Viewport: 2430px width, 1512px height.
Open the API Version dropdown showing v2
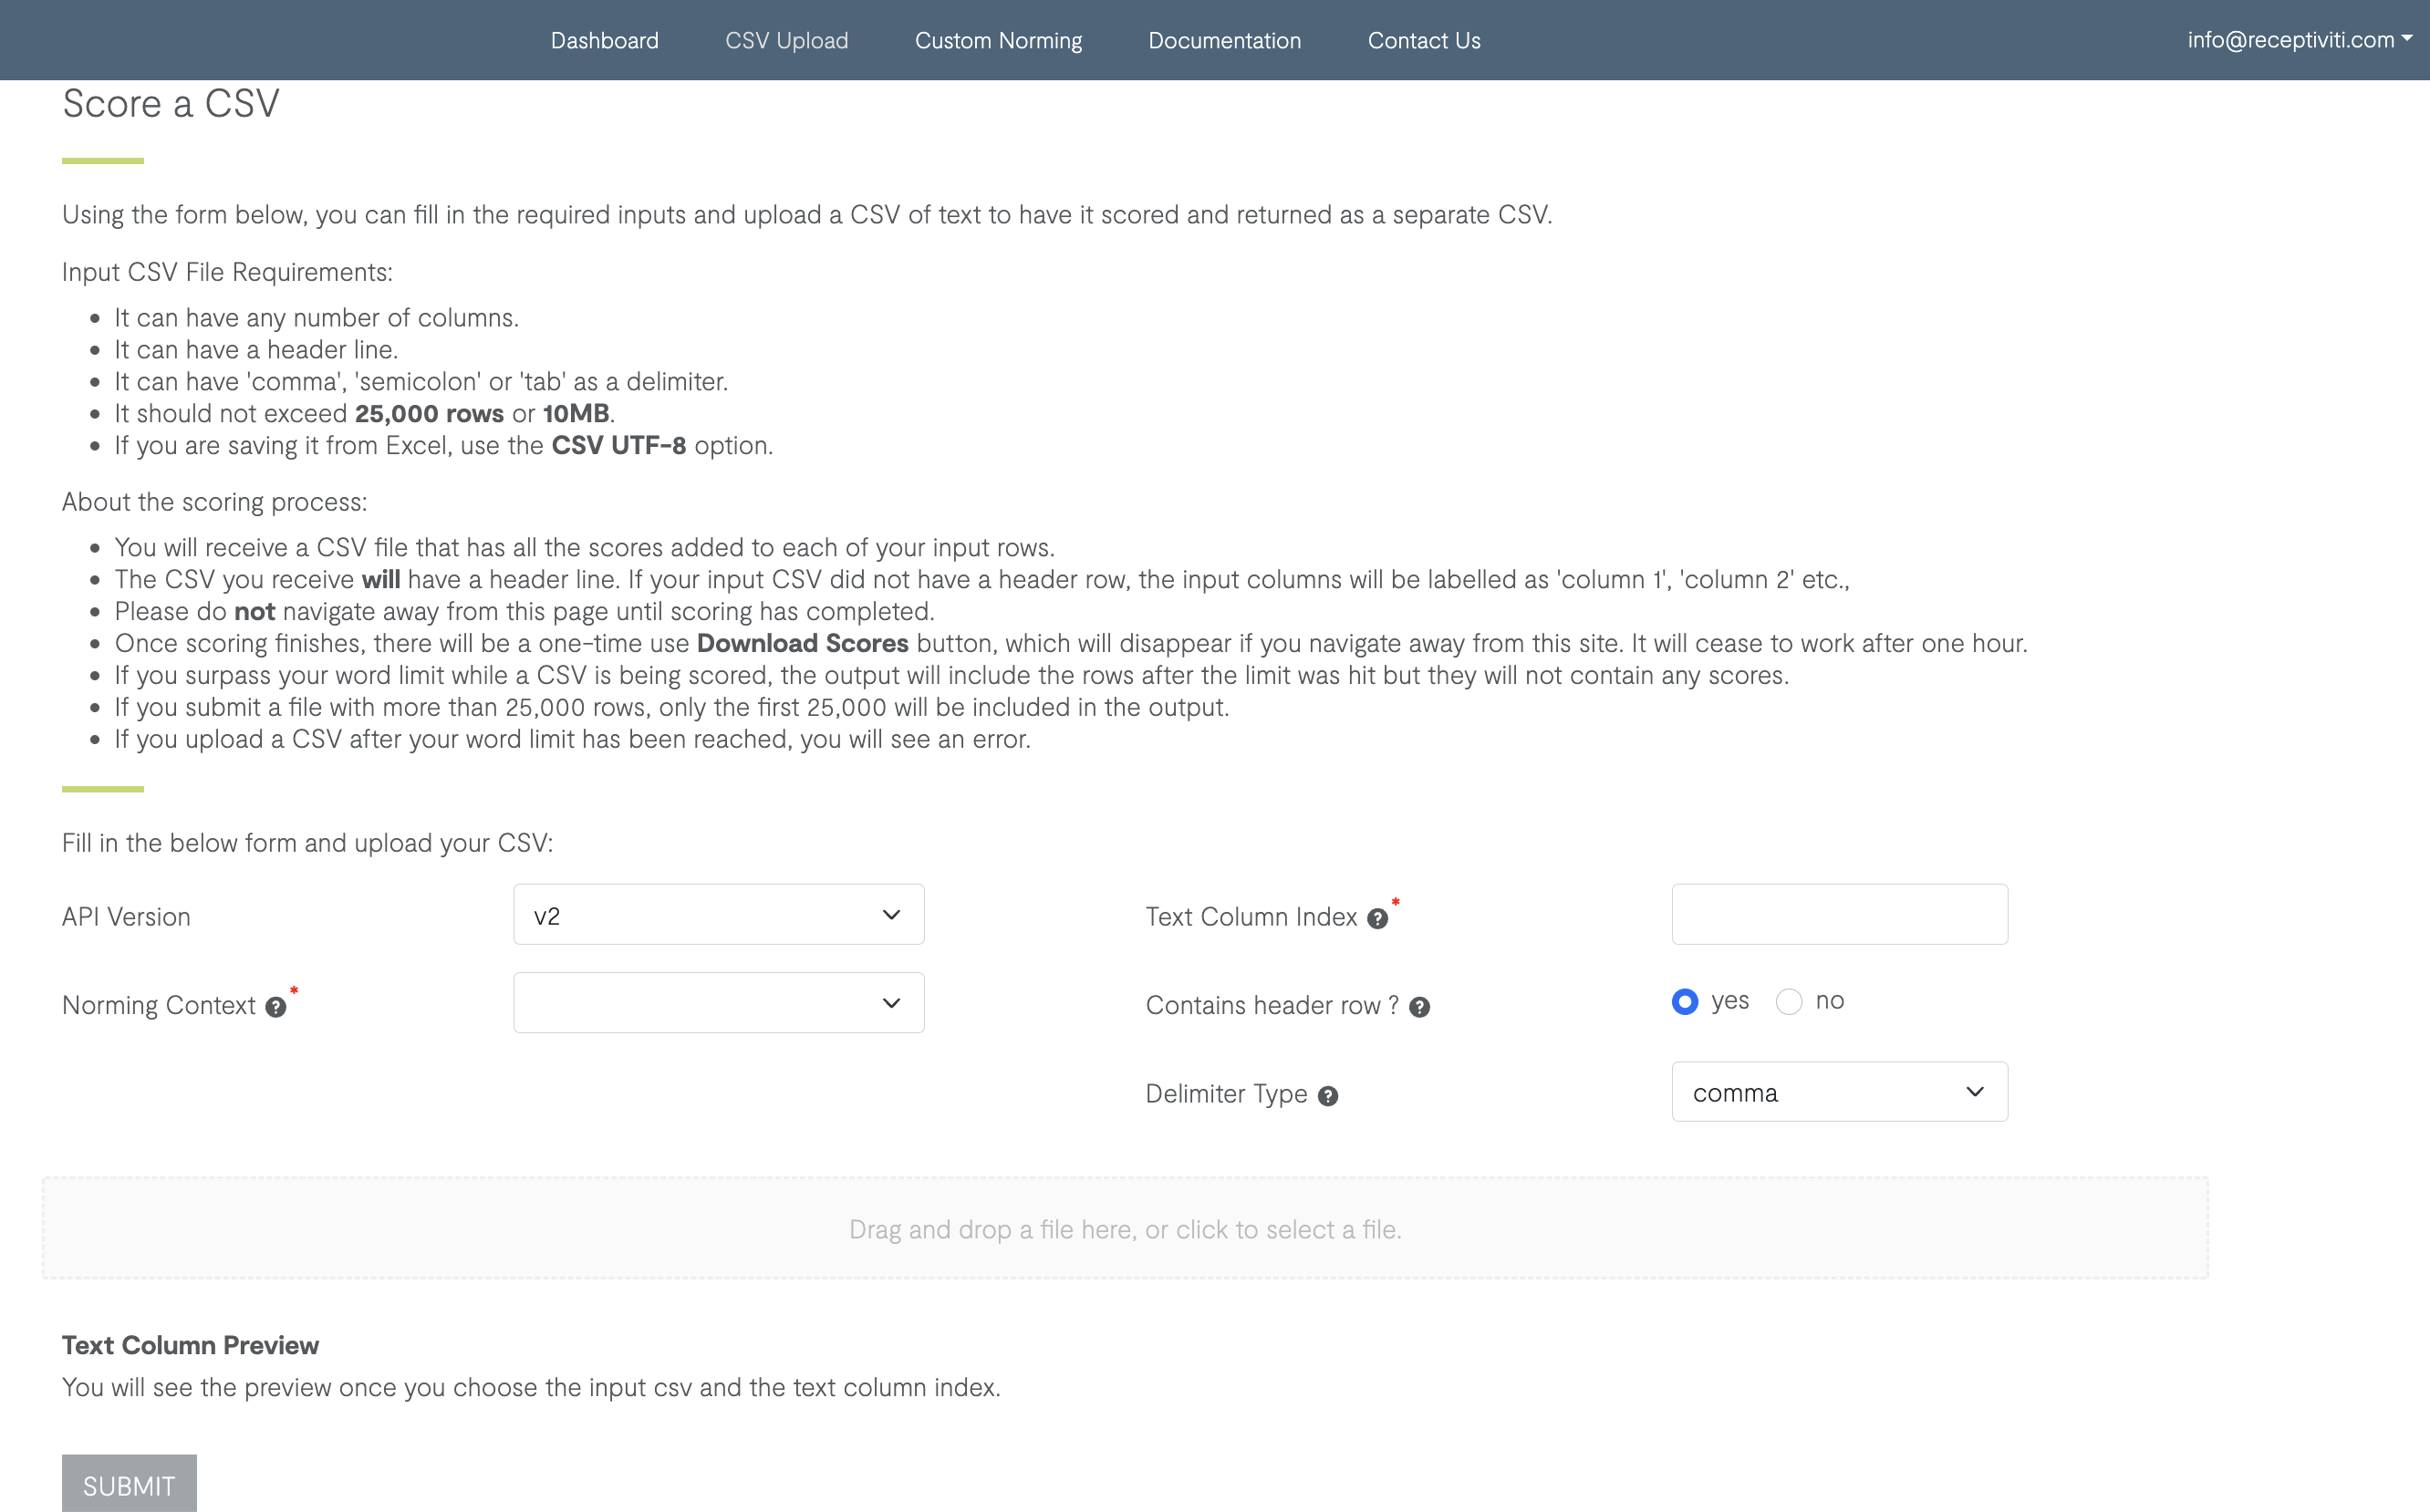click(718, 914)
